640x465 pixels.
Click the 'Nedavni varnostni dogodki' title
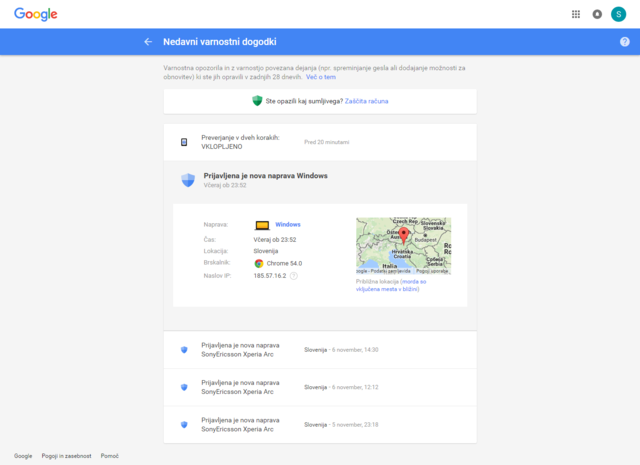pyautogui.click(x=220, y=42)
